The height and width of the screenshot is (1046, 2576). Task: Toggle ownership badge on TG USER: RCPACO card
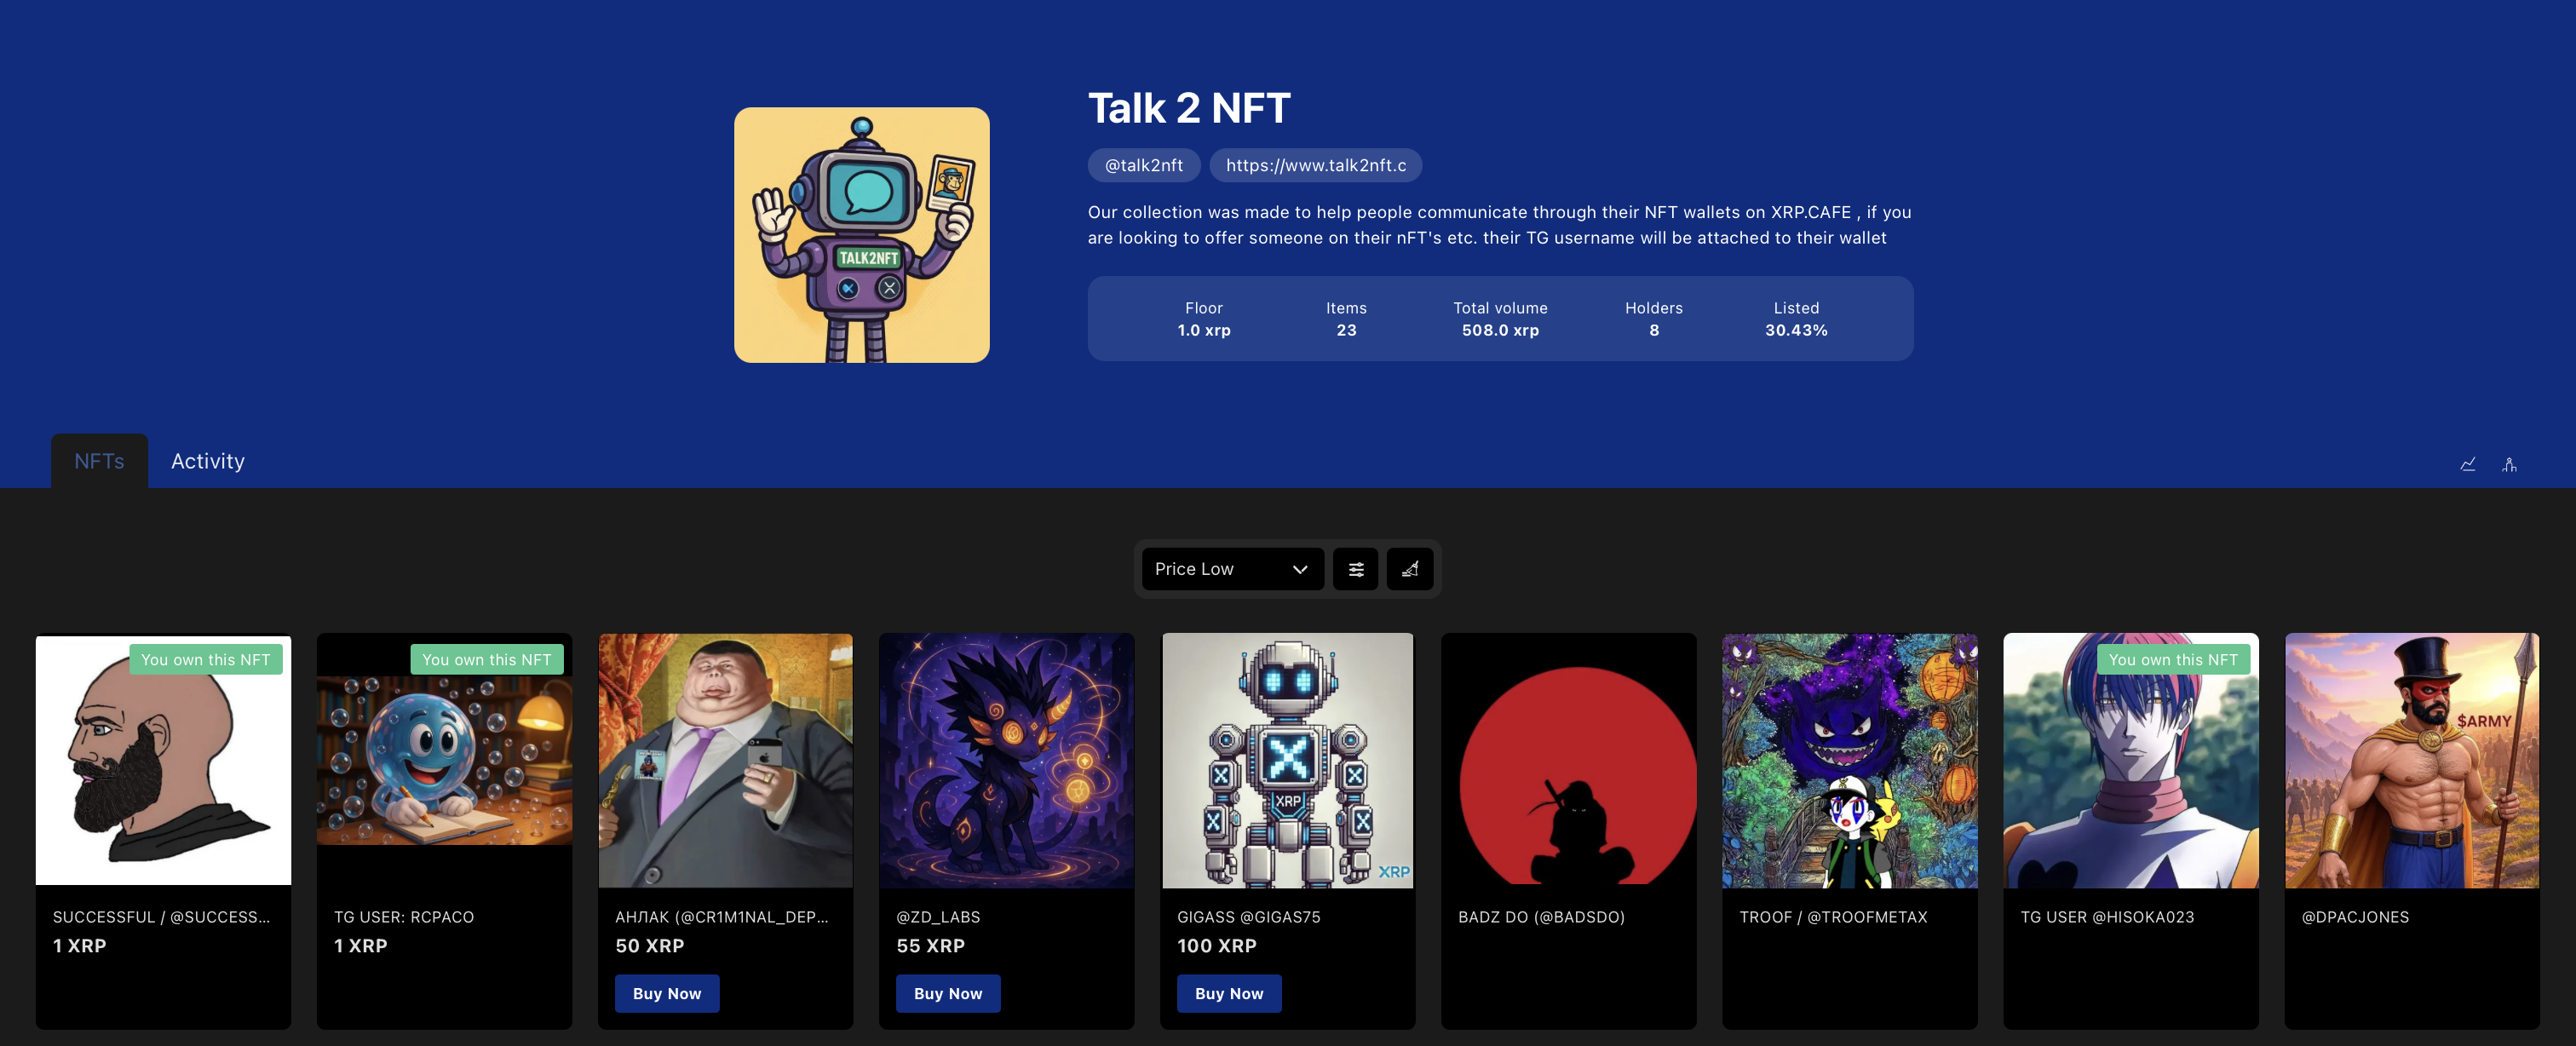click(487, 659)
